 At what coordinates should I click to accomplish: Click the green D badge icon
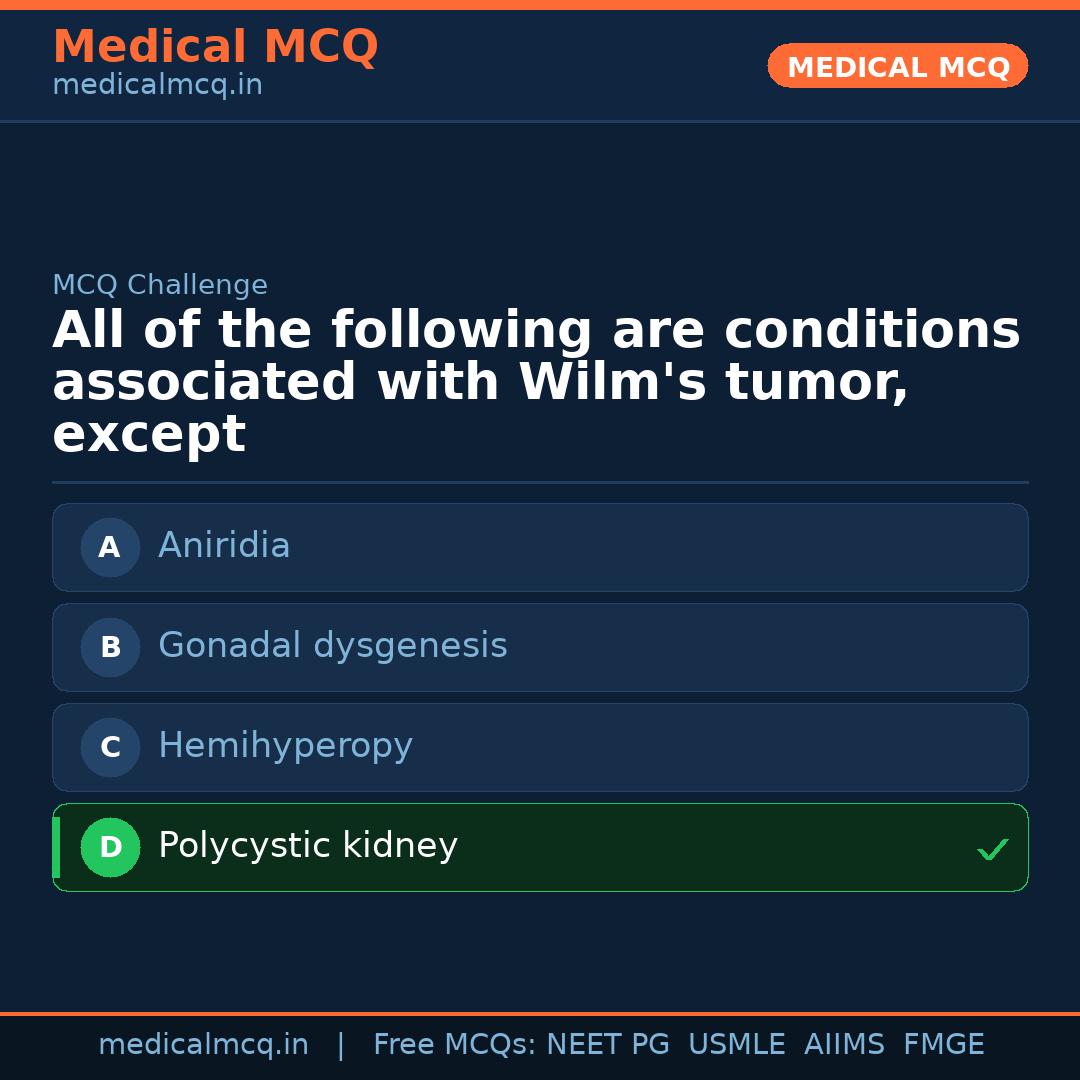[110, 847]
